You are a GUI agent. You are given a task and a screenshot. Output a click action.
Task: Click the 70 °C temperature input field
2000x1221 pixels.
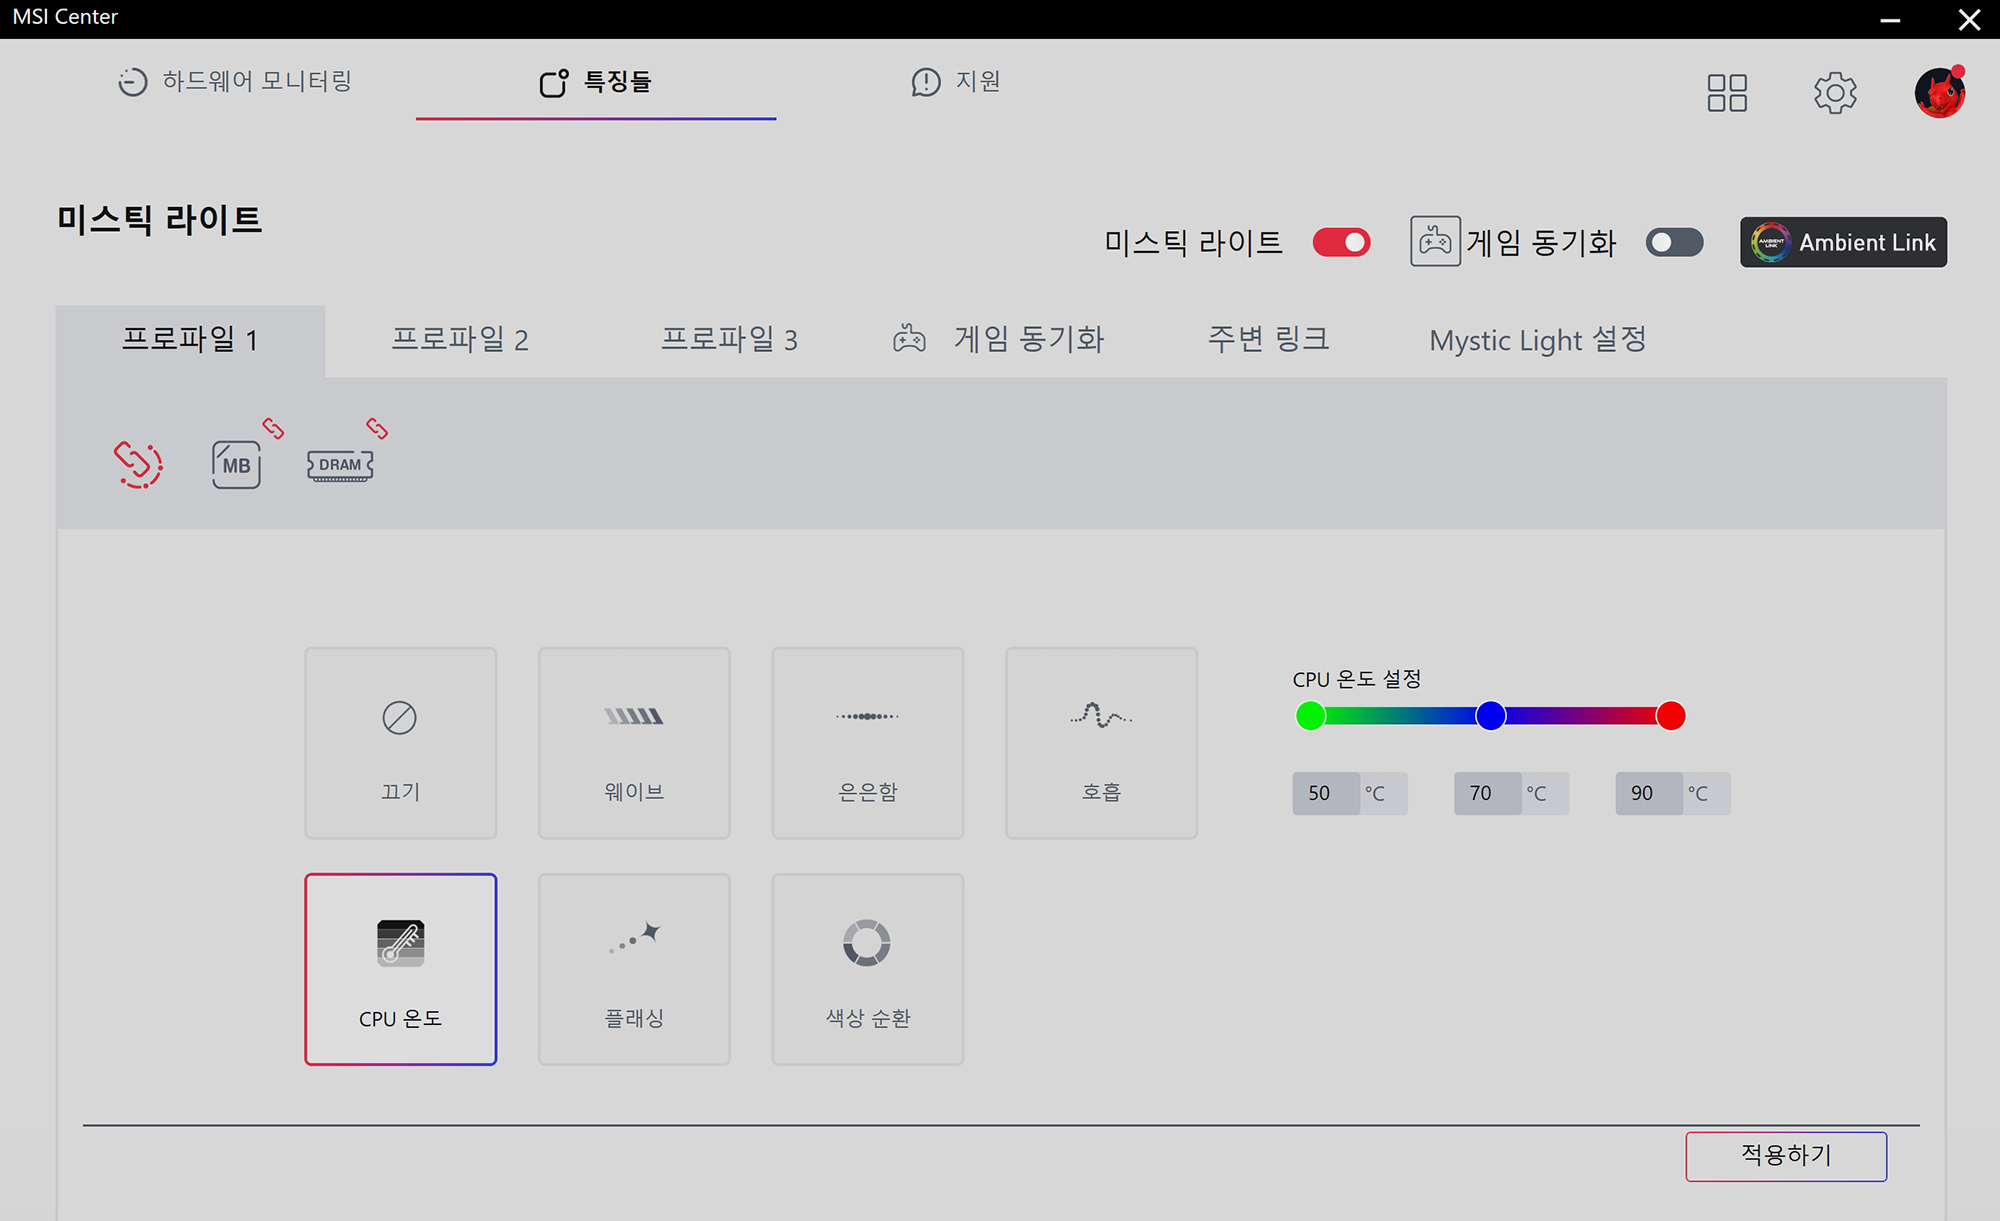pyautogui.click(x=1487, y=793)
